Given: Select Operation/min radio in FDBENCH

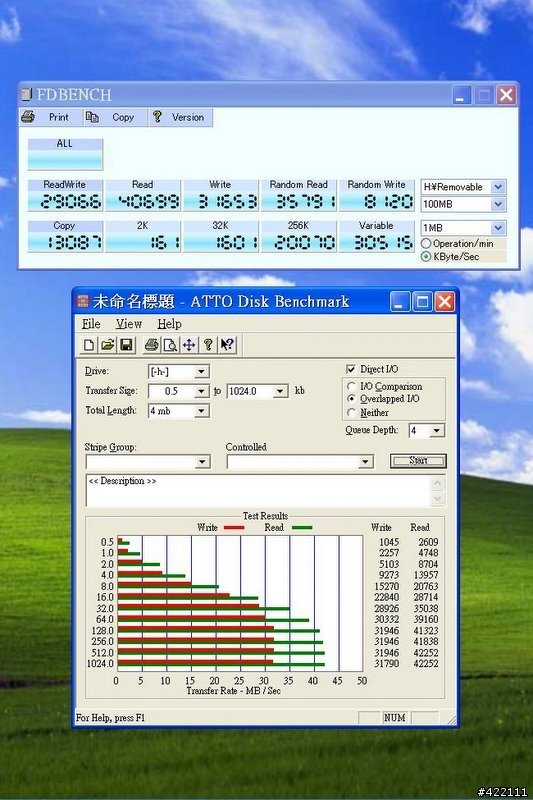Looking at the screenshot, I should coord(426,244).
